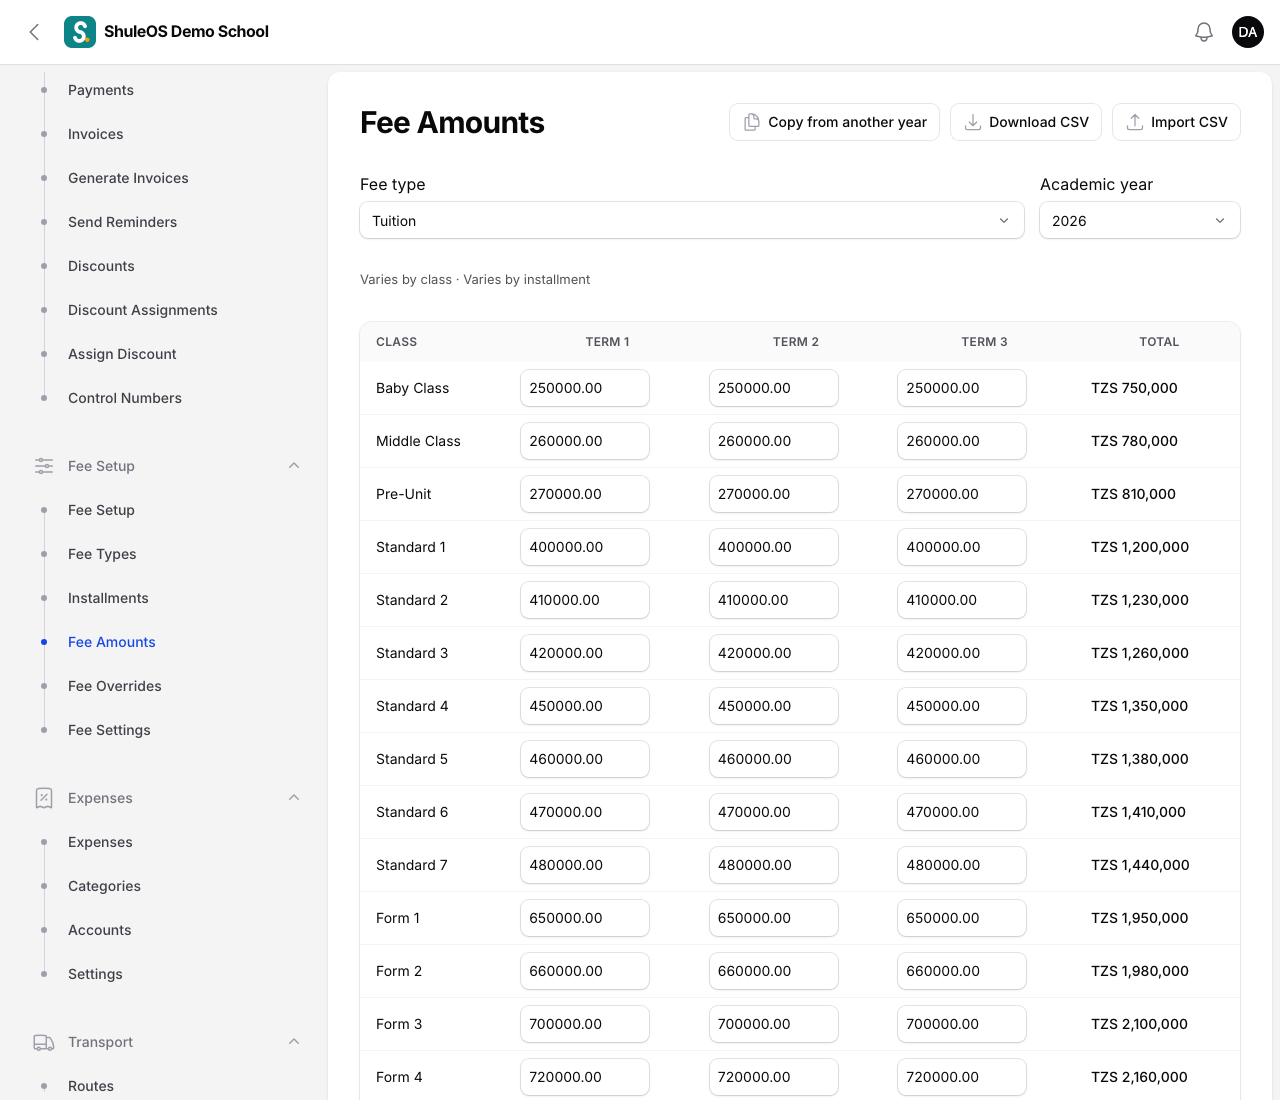Click the Transport truck icon

click(44, 1042)
